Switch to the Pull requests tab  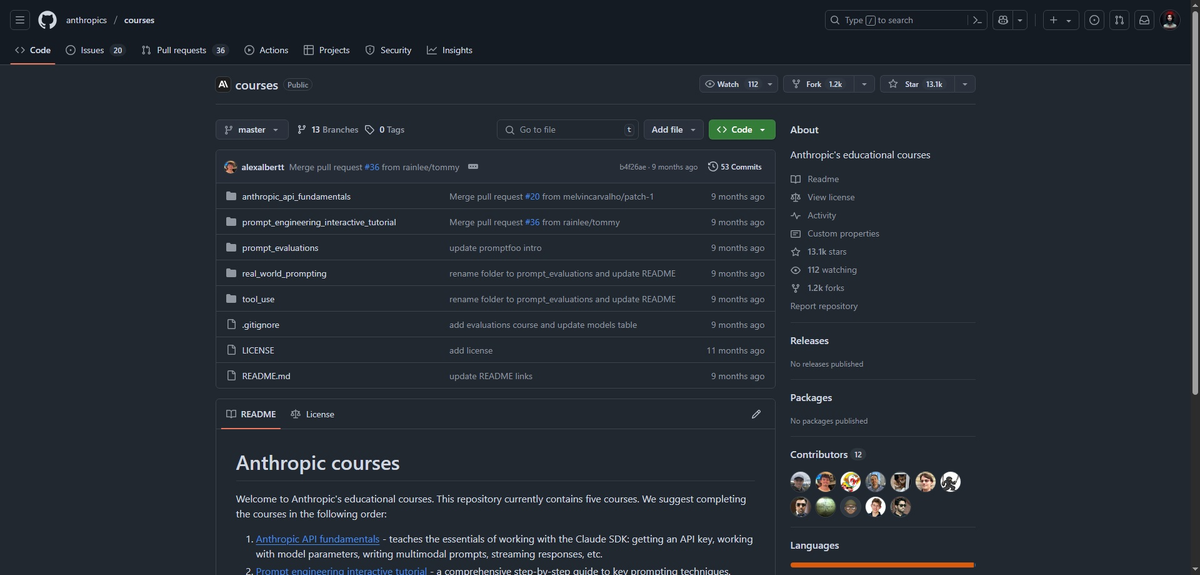[185, 50]
